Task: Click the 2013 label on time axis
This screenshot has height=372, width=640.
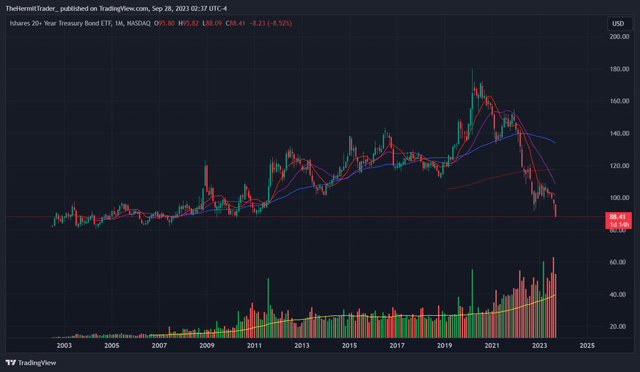Action: (302, 346)
